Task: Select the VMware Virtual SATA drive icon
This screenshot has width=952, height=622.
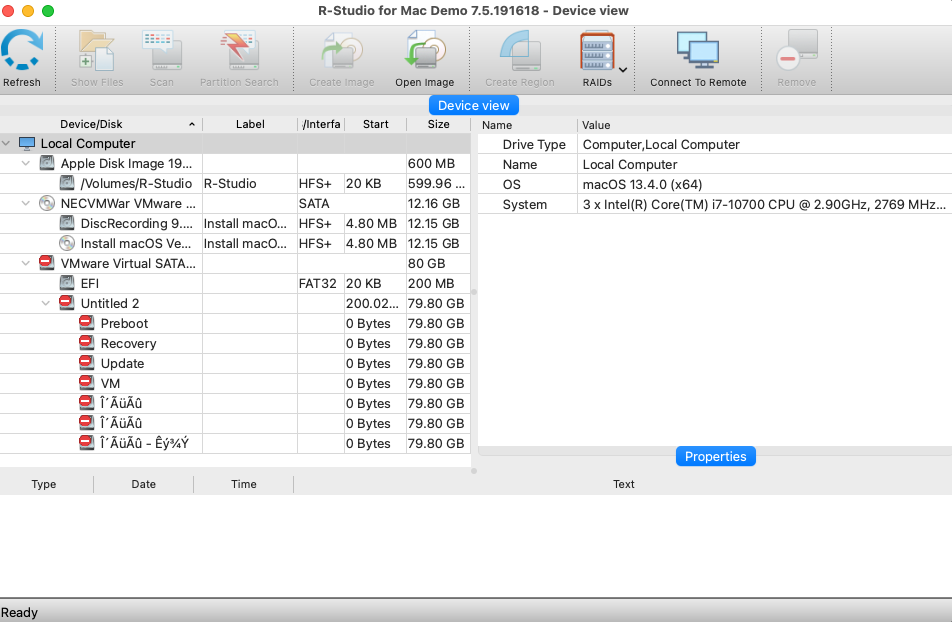Action: [x=47, y=263]
